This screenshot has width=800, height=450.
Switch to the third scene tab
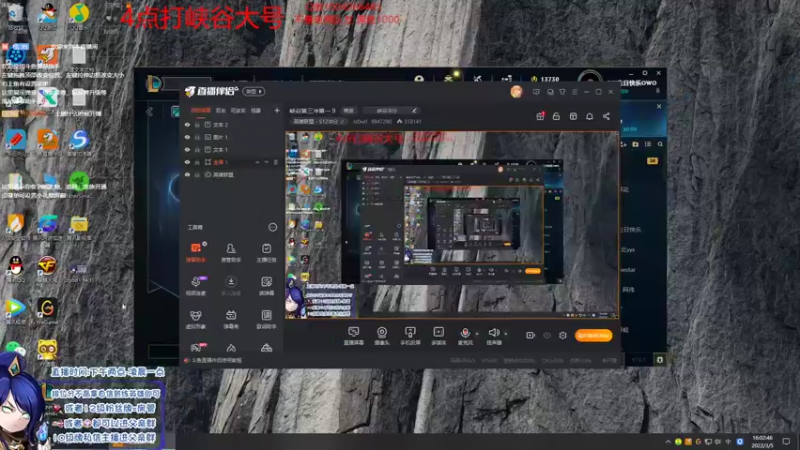238,110
